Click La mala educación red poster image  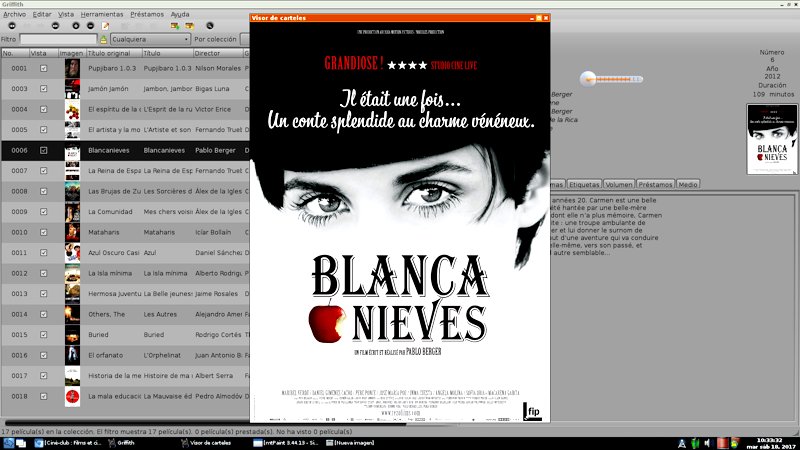72,396
